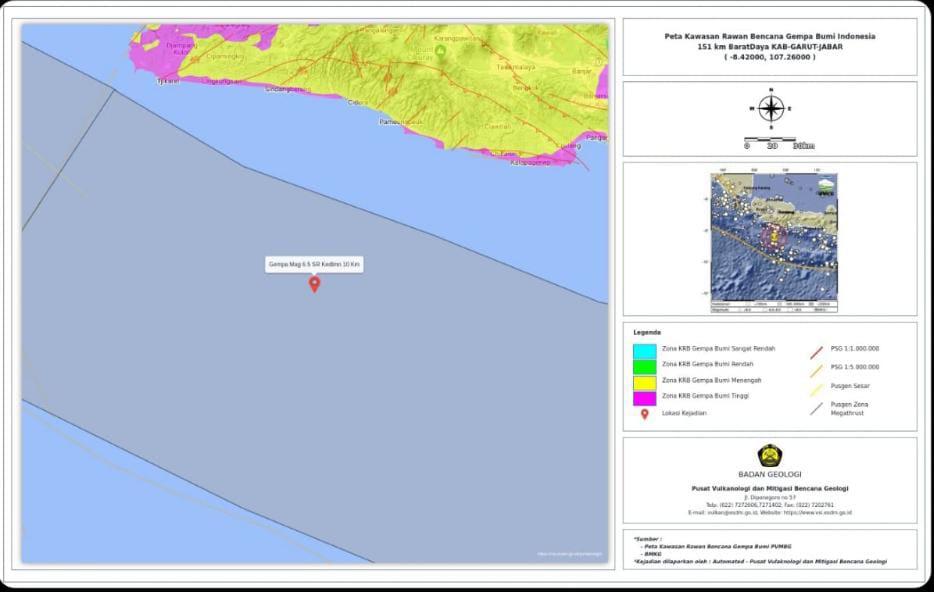Click the green mountain icon on the map
The image size is (934, 592).
coord(440,50)
